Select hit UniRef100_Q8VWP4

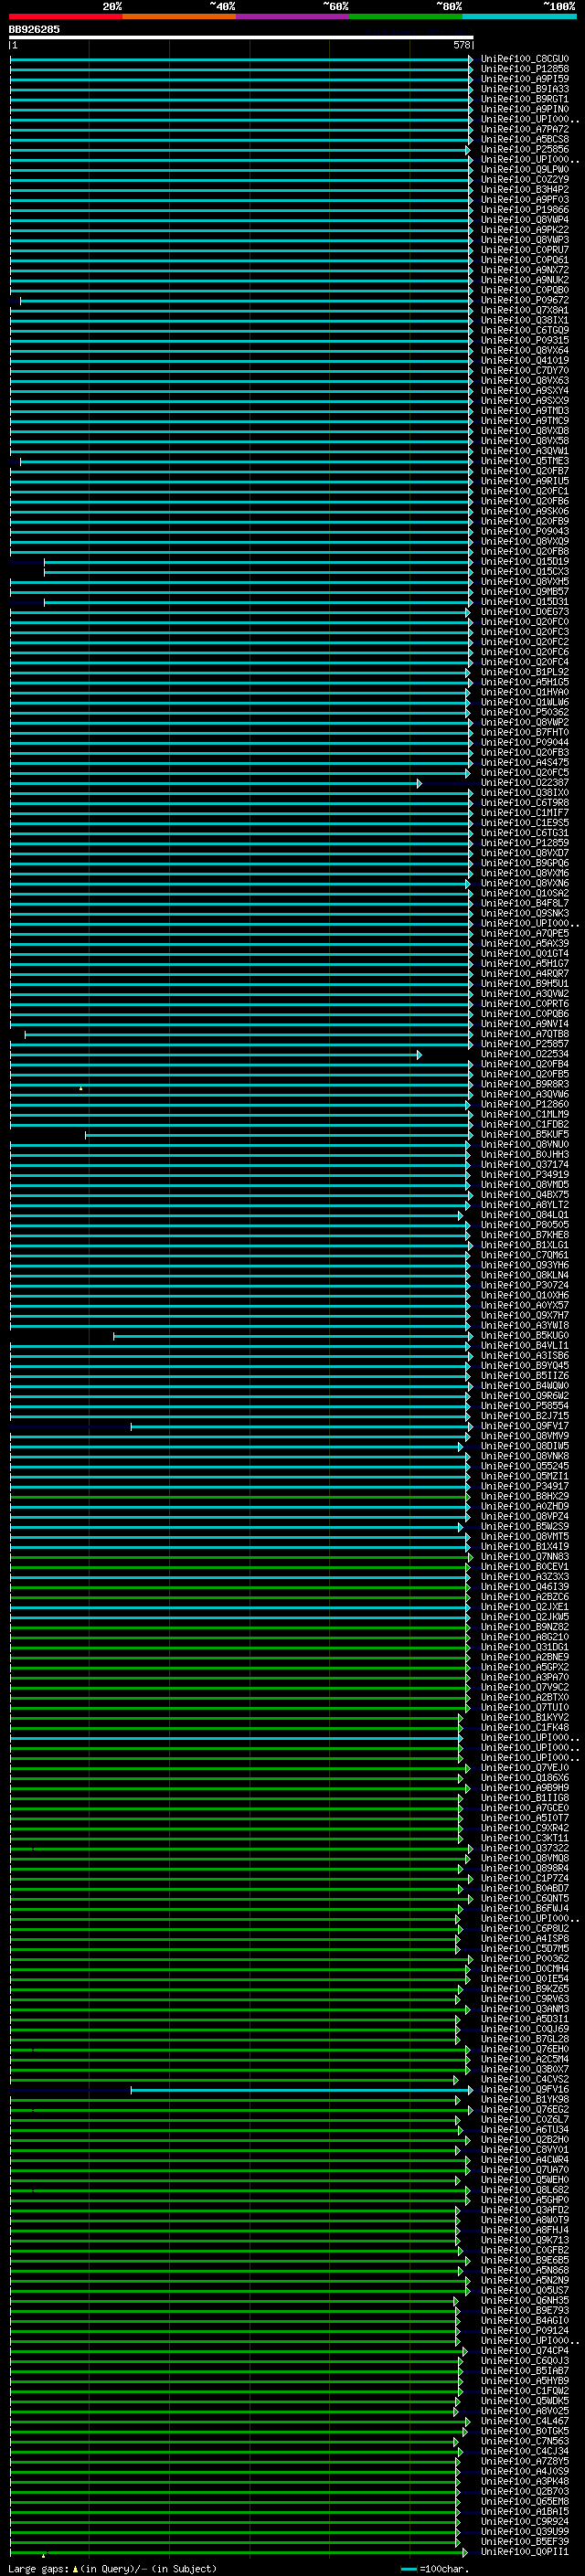(524, 220)
